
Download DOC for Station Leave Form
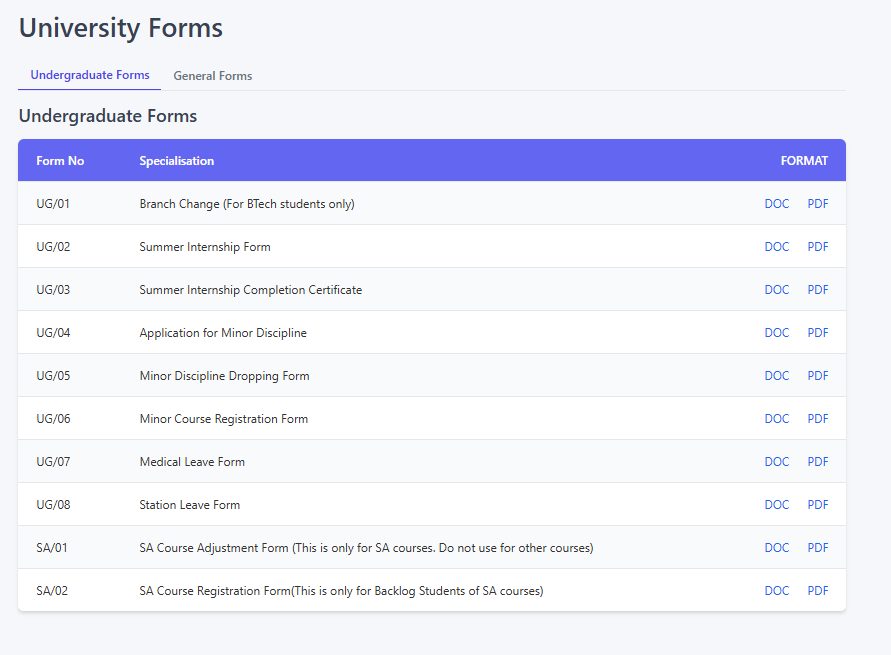(x=777, y=505)
